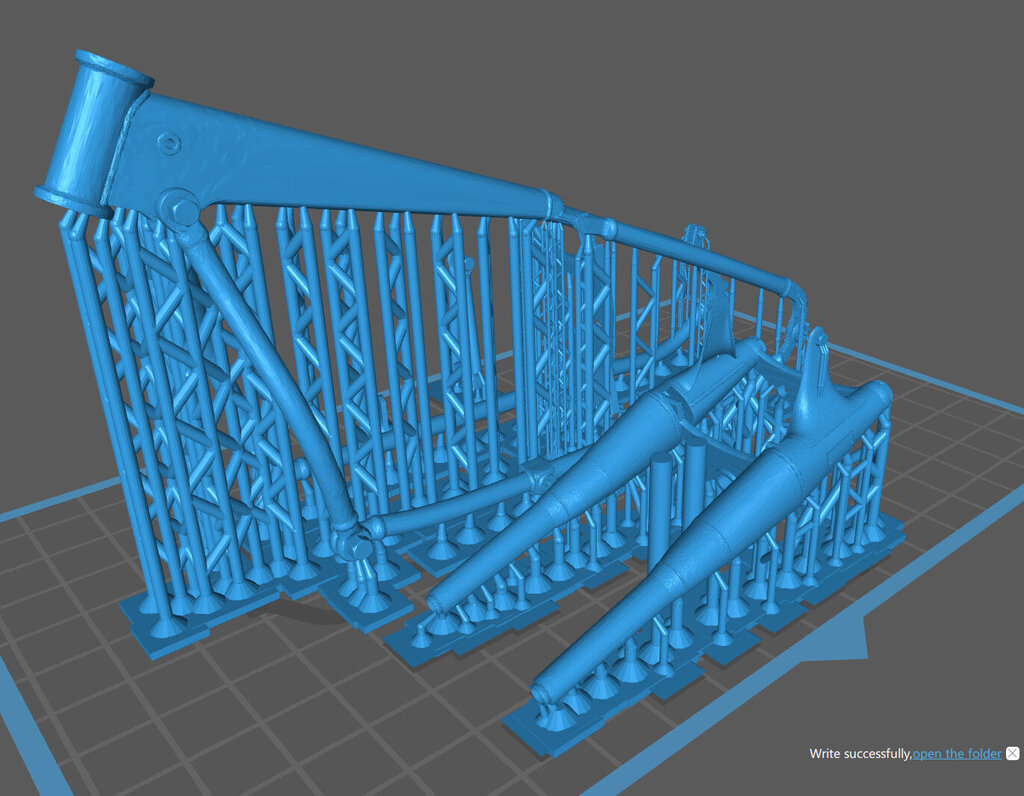This screenshot has width=1024, height=796.
Task: Click the vertical cylinder between the conical tubes
Action: (x=660, y=510)
